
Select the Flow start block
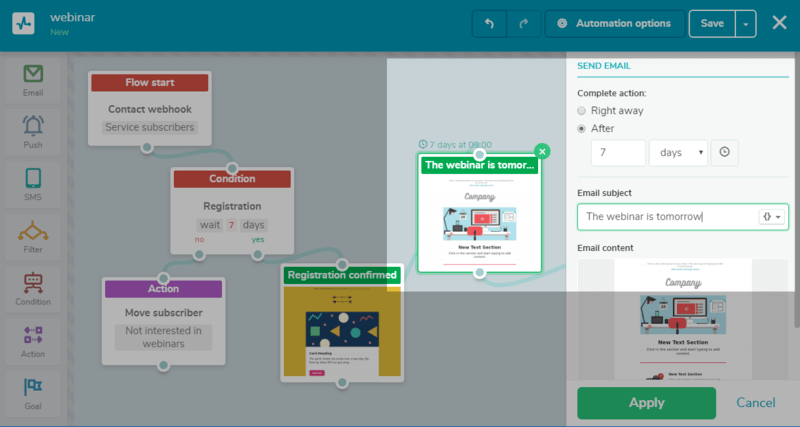tap(149, 108)
